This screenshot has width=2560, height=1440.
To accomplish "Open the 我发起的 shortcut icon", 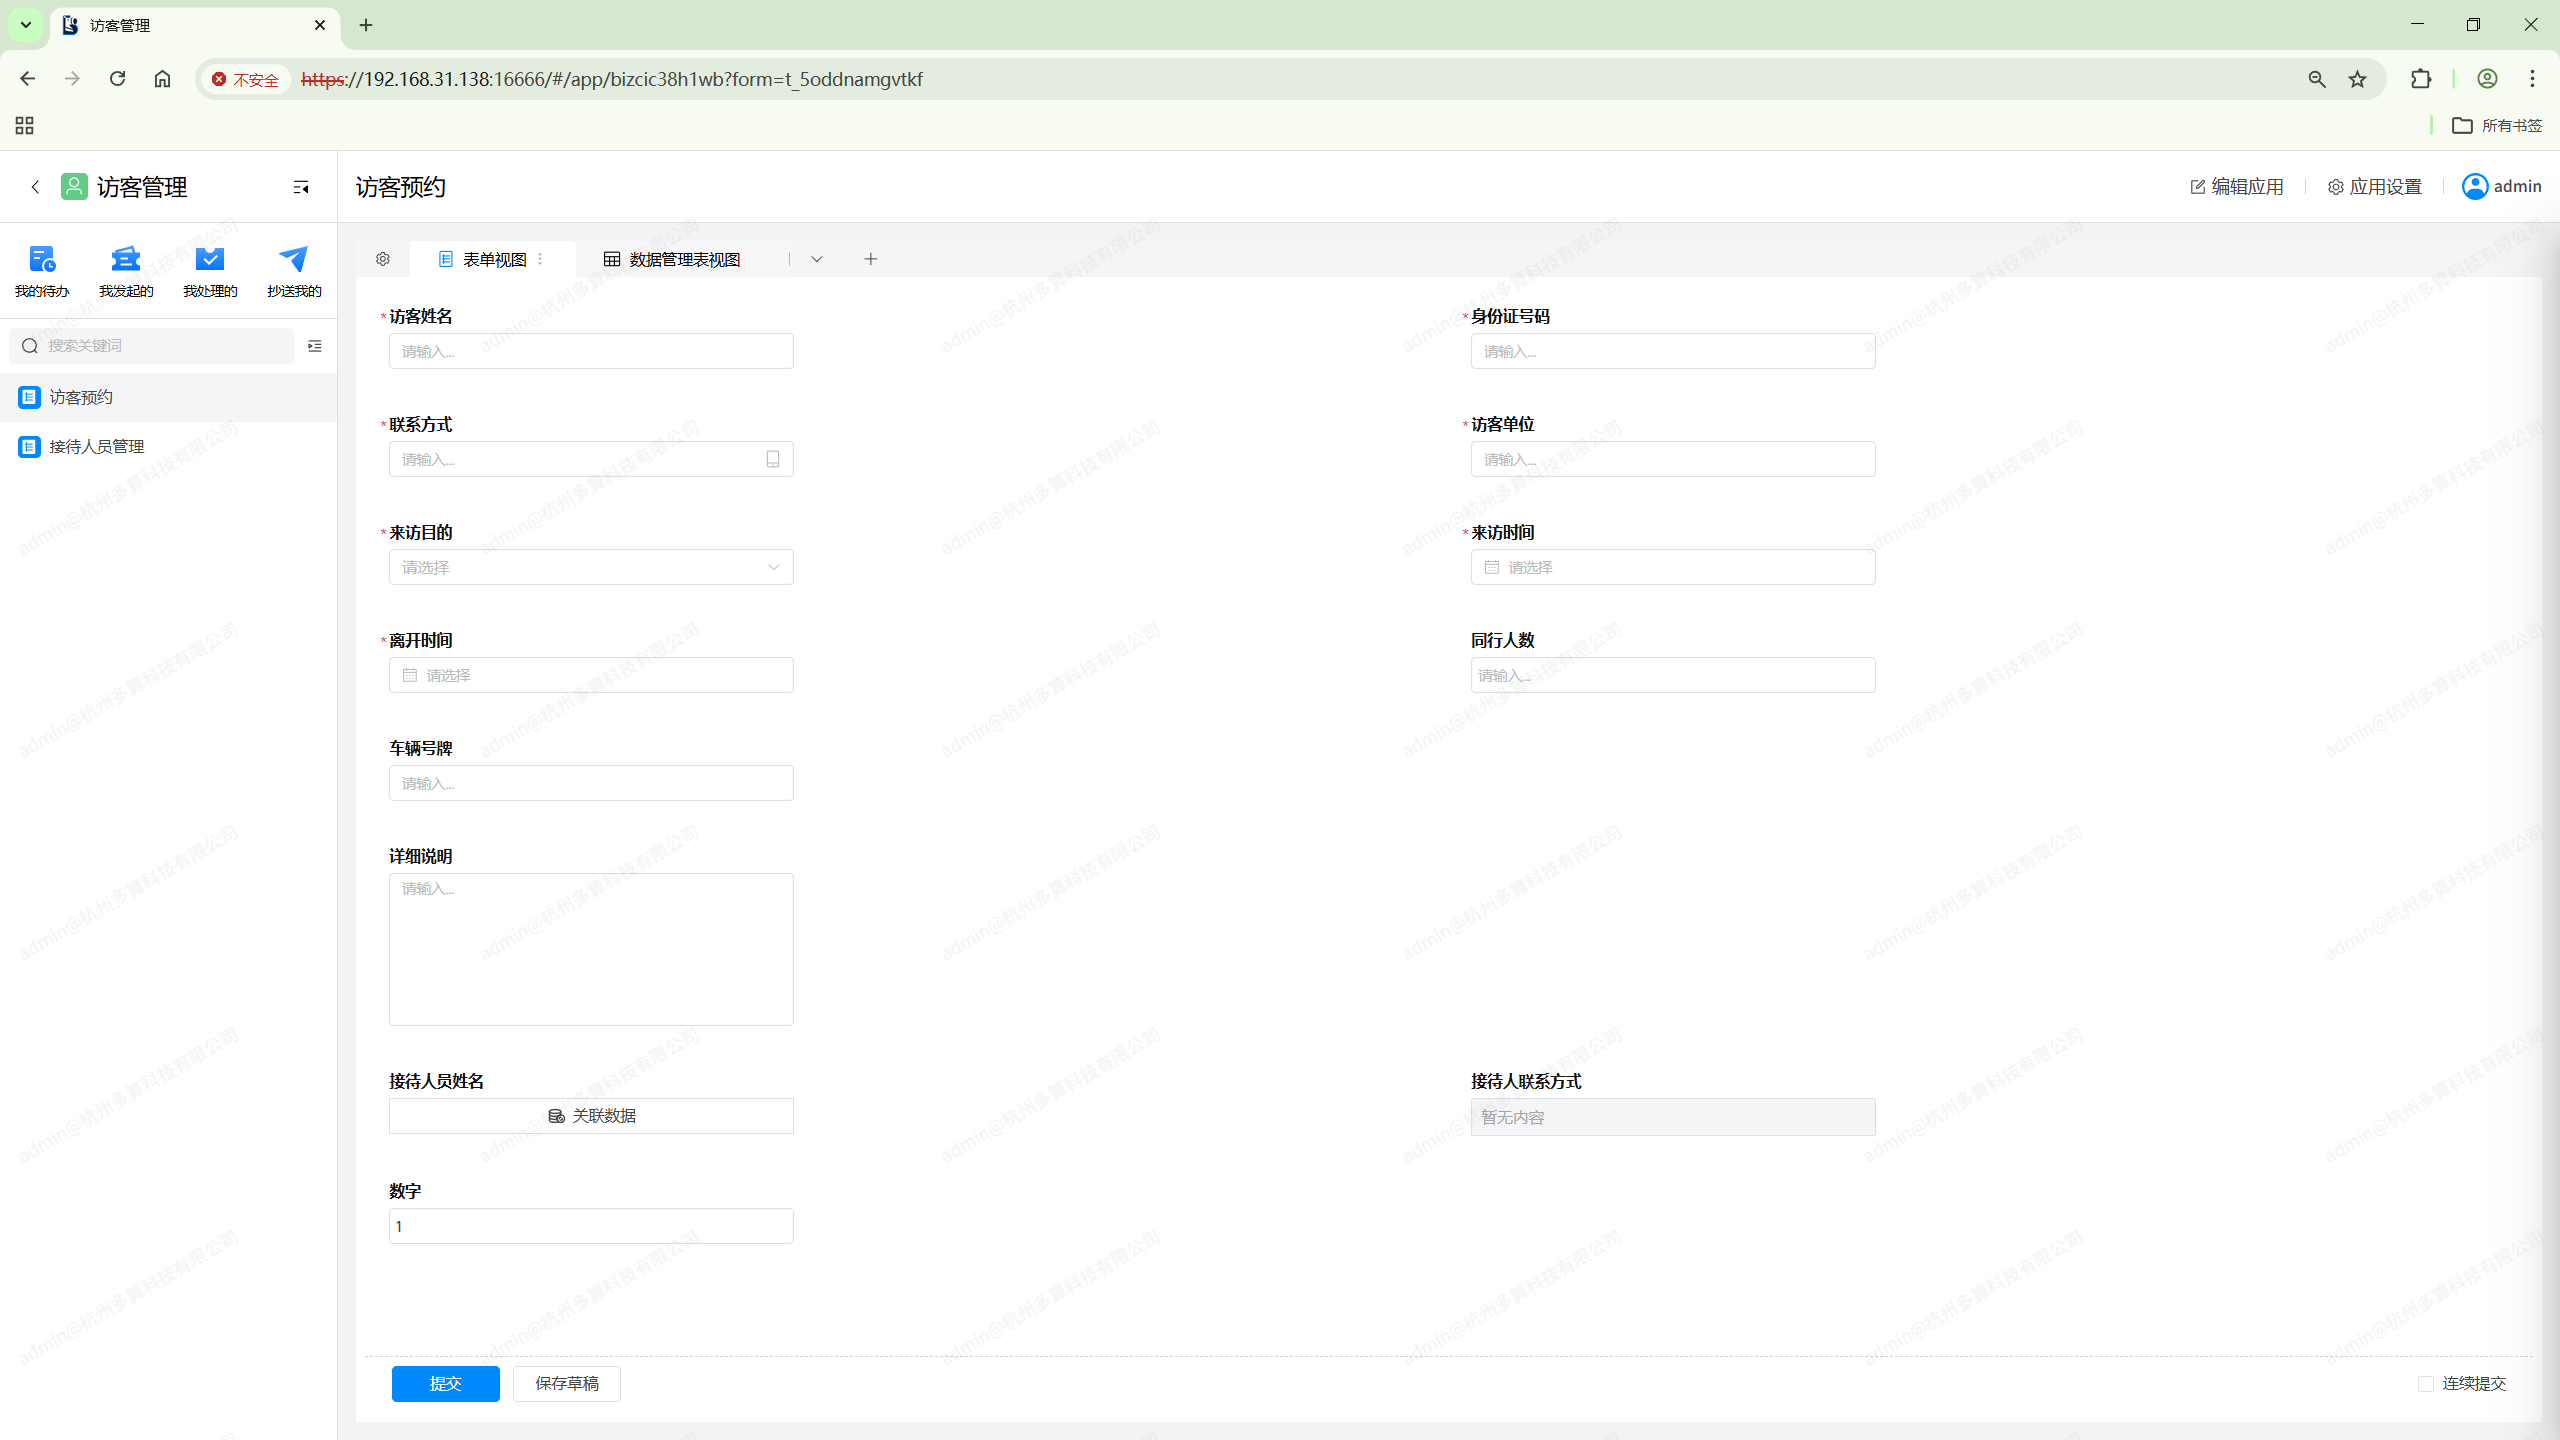I will (x=126, y=260).
